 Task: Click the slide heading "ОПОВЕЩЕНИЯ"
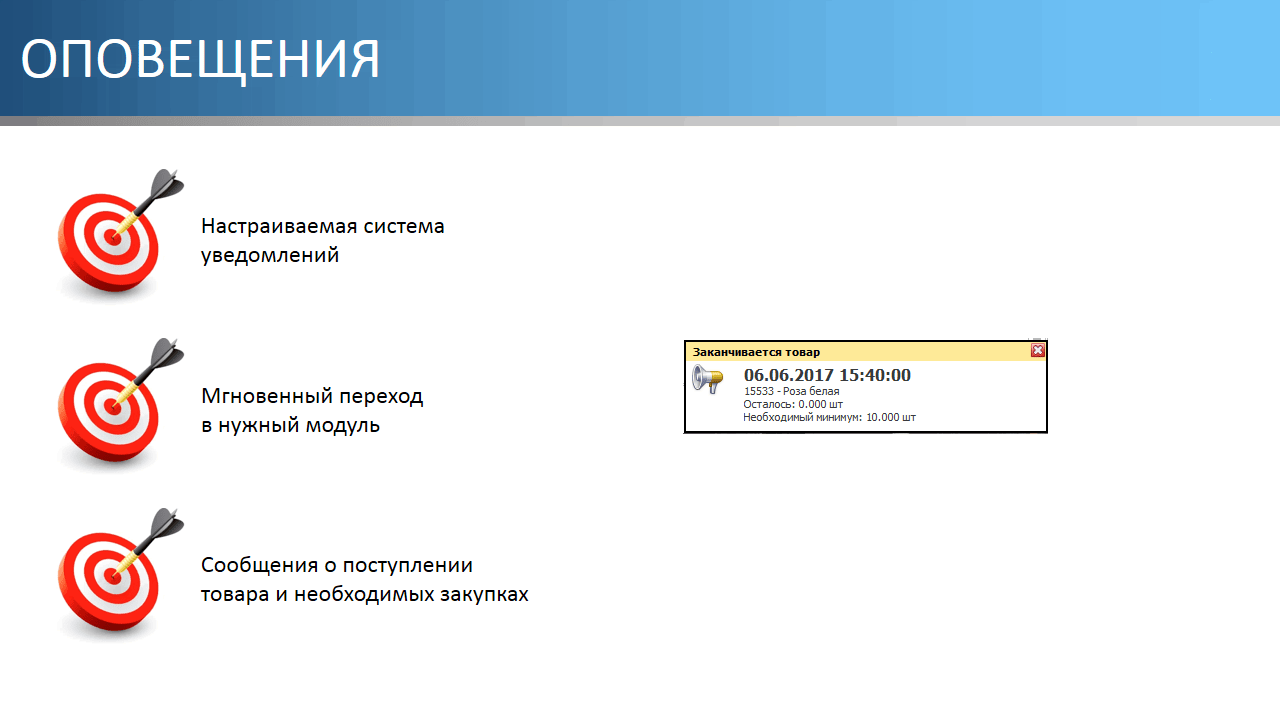tap(200, 60)
